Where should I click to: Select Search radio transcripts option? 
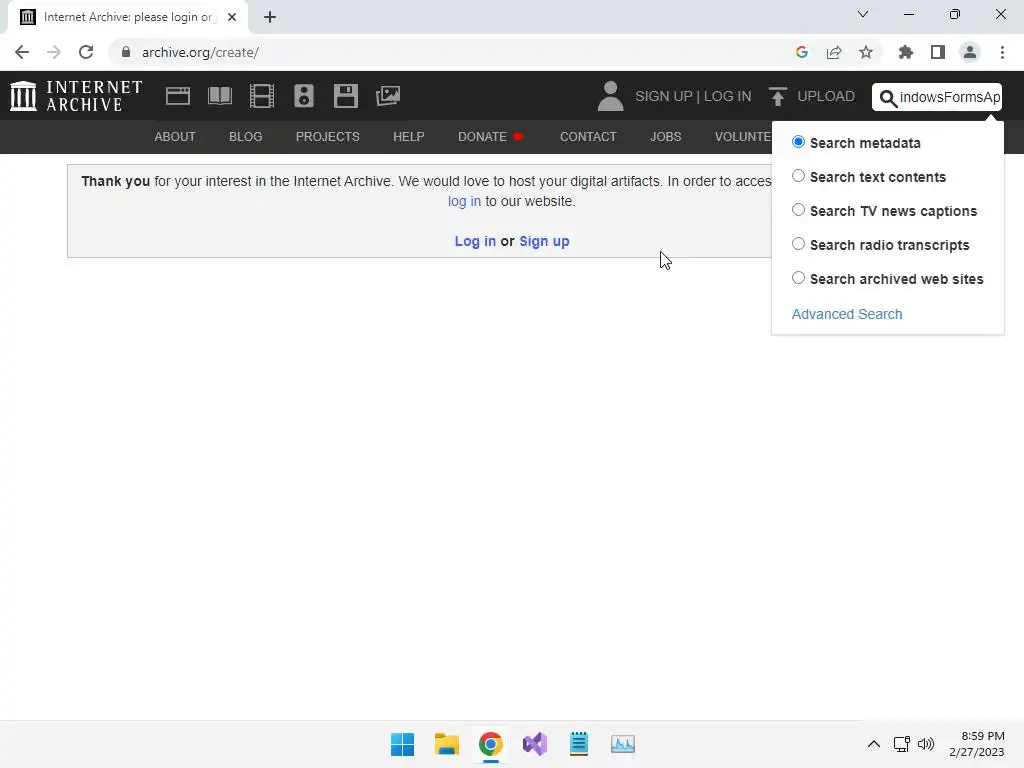798,244
